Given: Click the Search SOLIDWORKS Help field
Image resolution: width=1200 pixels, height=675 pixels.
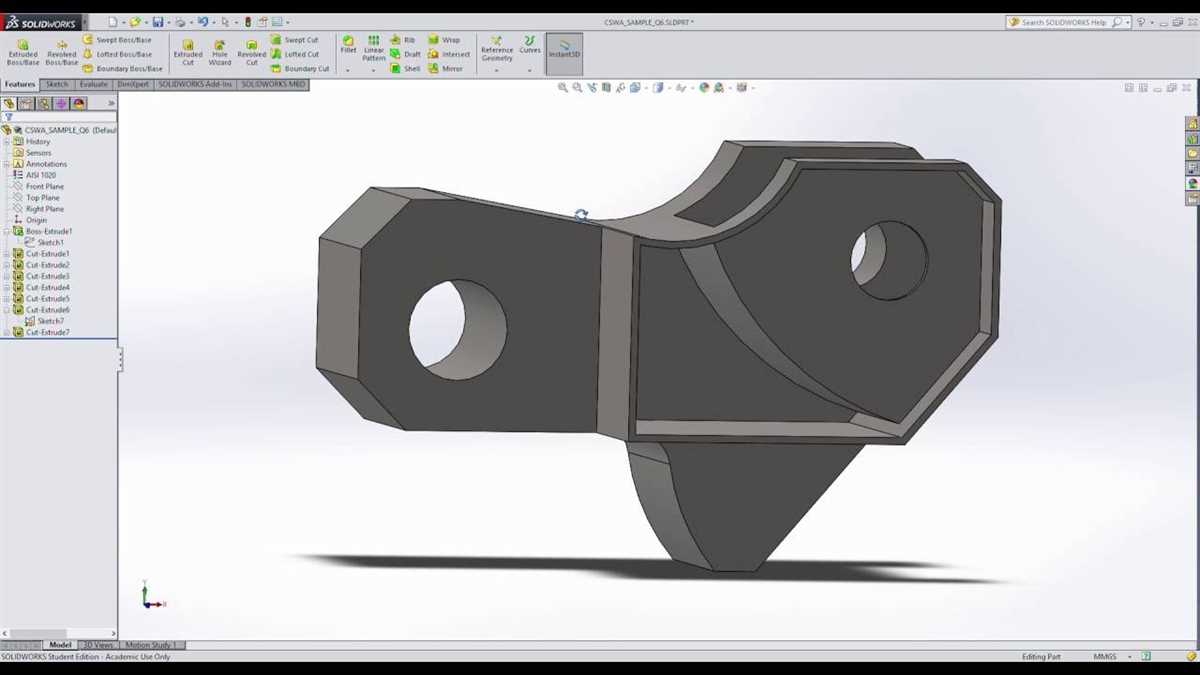Looking at the screenshot, I should click(x=1064, y=22).
